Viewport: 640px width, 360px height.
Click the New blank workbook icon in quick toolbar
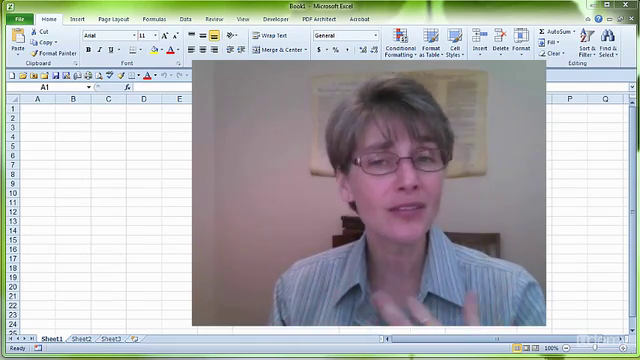pyautogui.click(x=12, y=76)
